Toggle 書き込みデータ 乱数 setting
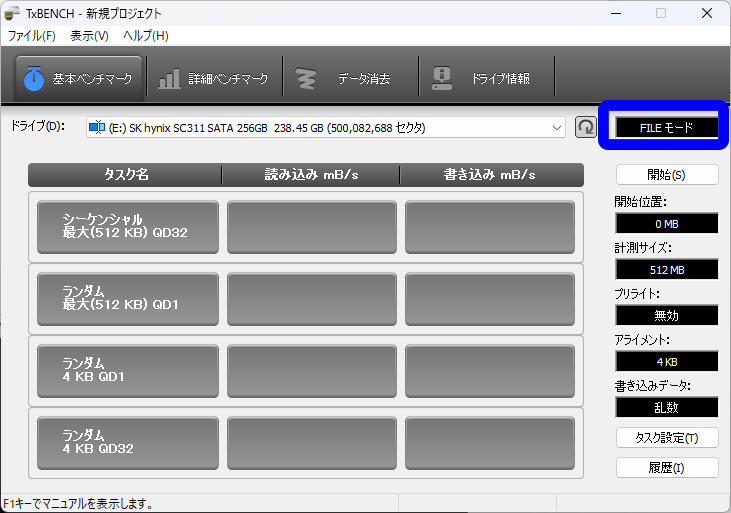Screen dimensions: 731x513 point(666,407)
